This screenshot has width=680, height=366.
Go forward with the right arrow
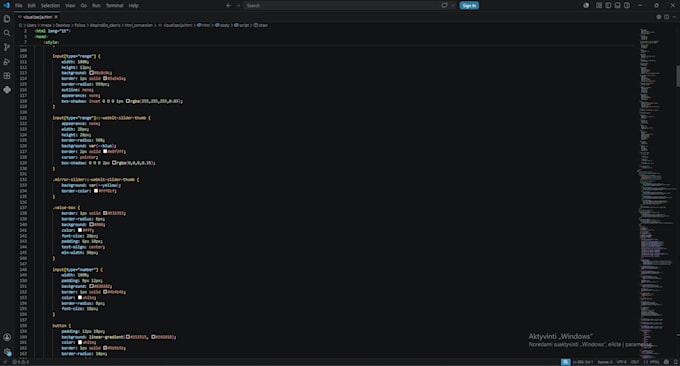[238, 6]
